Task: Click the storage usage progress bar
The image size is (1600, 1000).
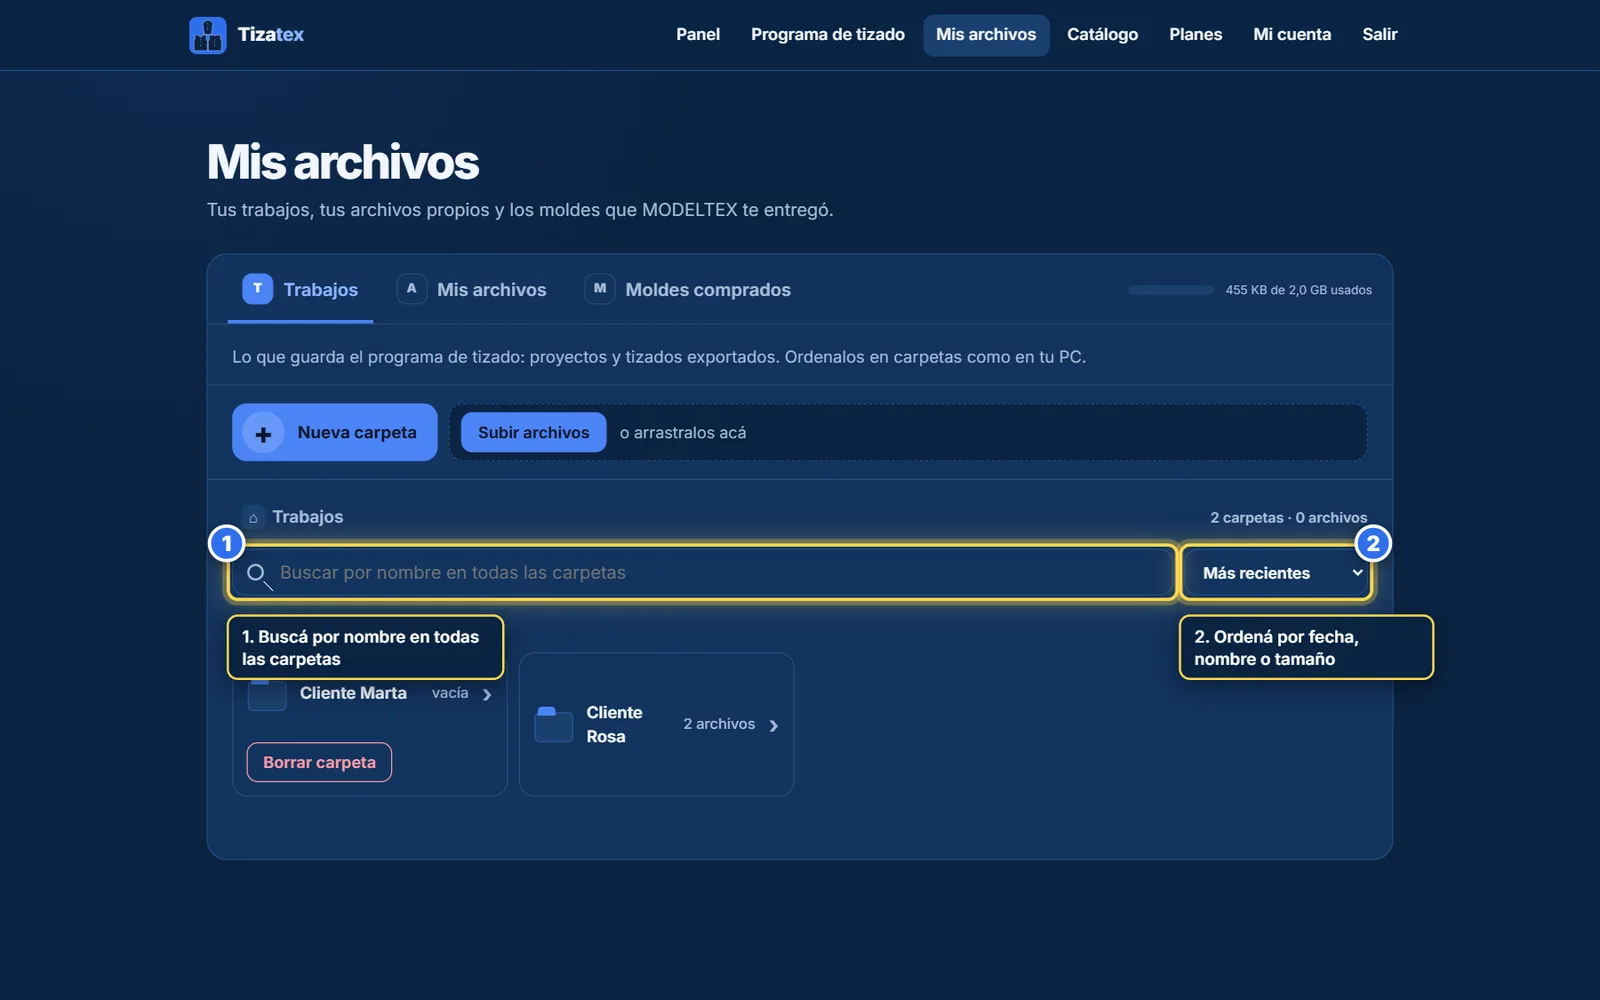Action: [1171, 290]
